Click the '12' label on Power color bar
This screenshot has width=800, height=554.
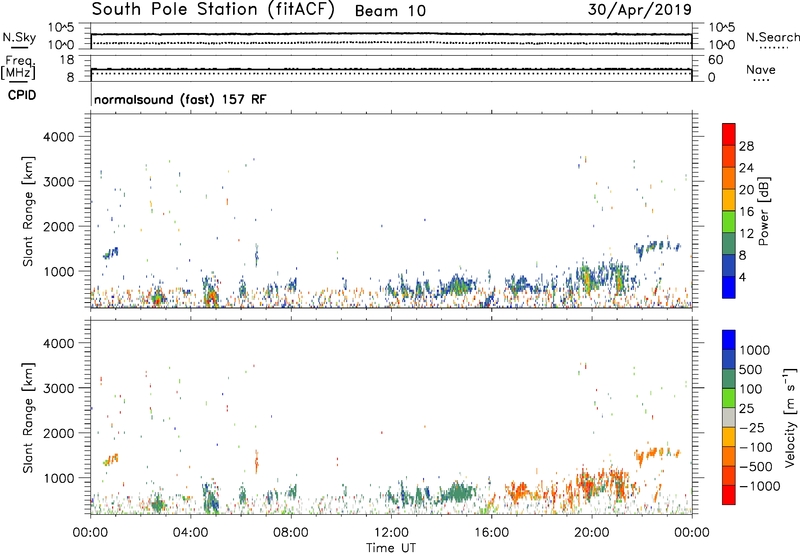(746, 234)
